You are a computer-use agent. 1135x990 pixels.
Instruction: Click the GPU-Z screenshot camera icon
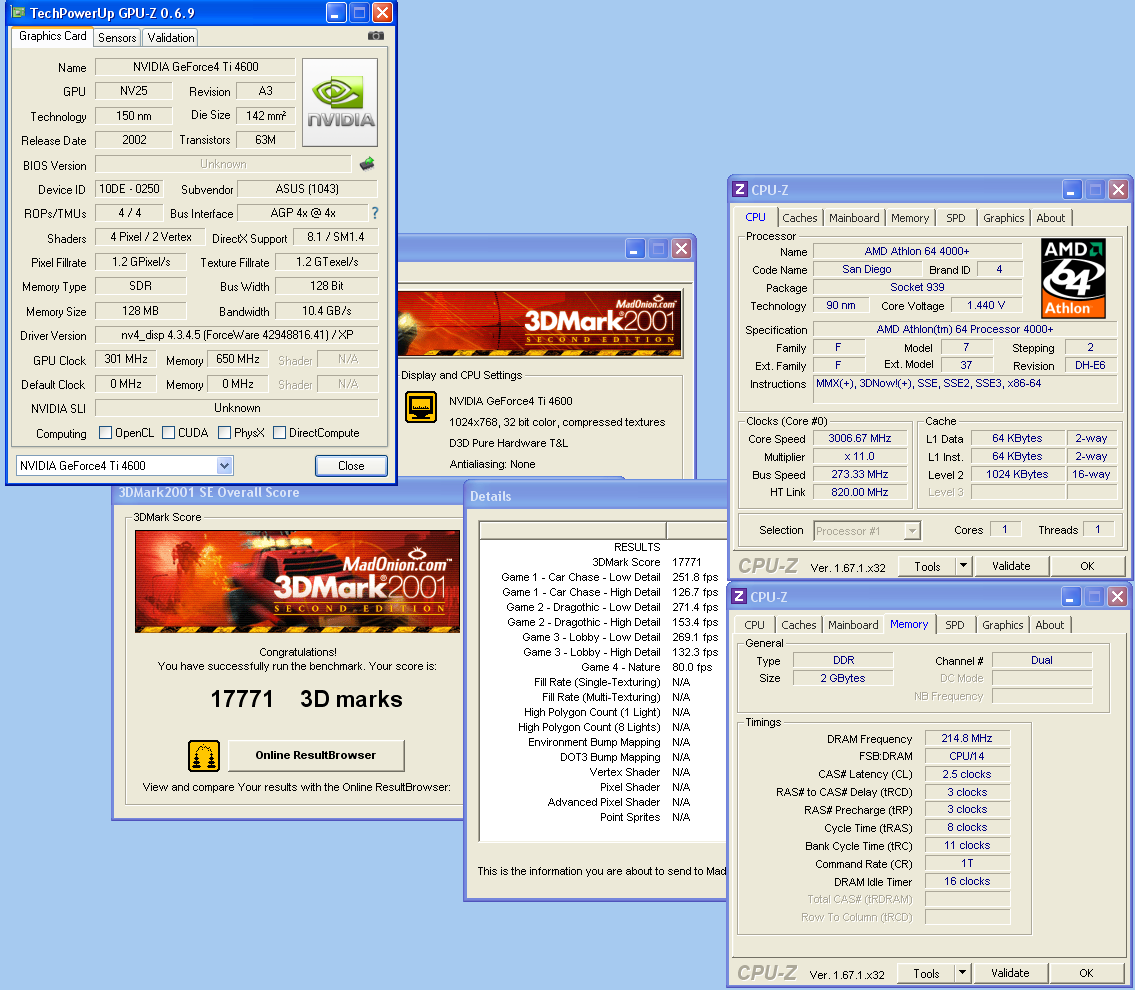[x=376, y=35]
